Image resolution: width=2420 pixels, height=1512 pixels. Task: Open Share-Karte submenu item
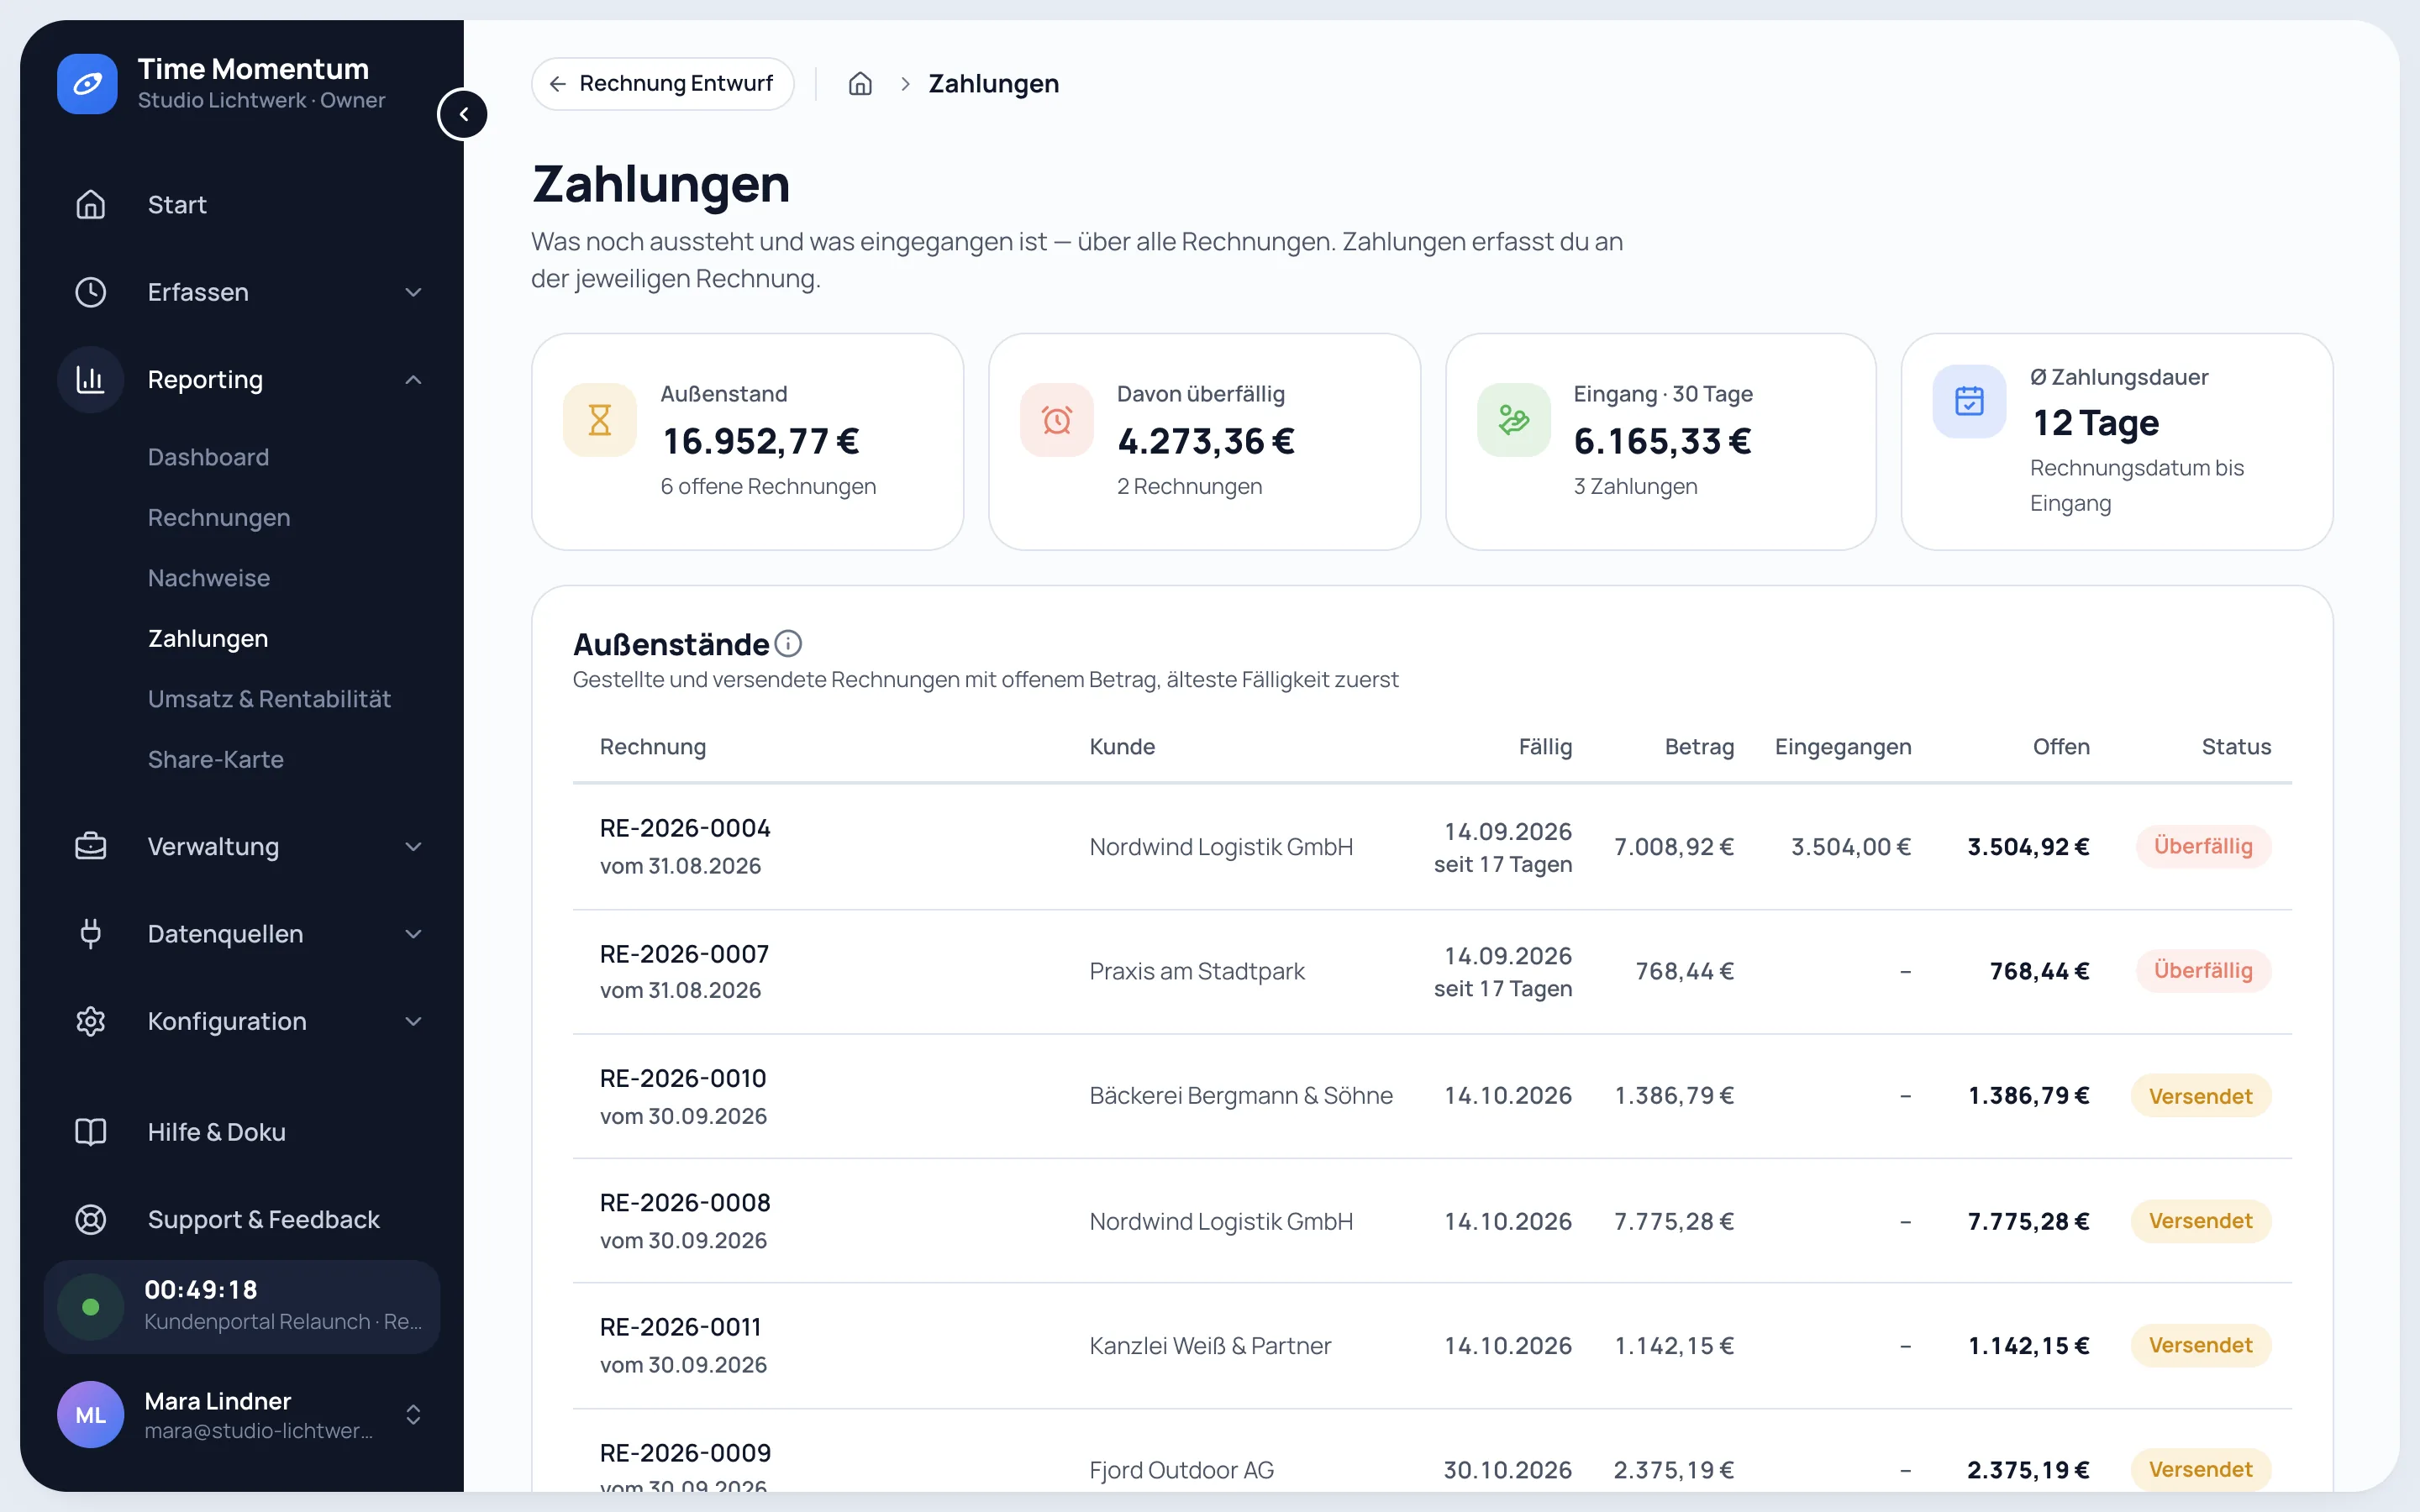point(216,759)
